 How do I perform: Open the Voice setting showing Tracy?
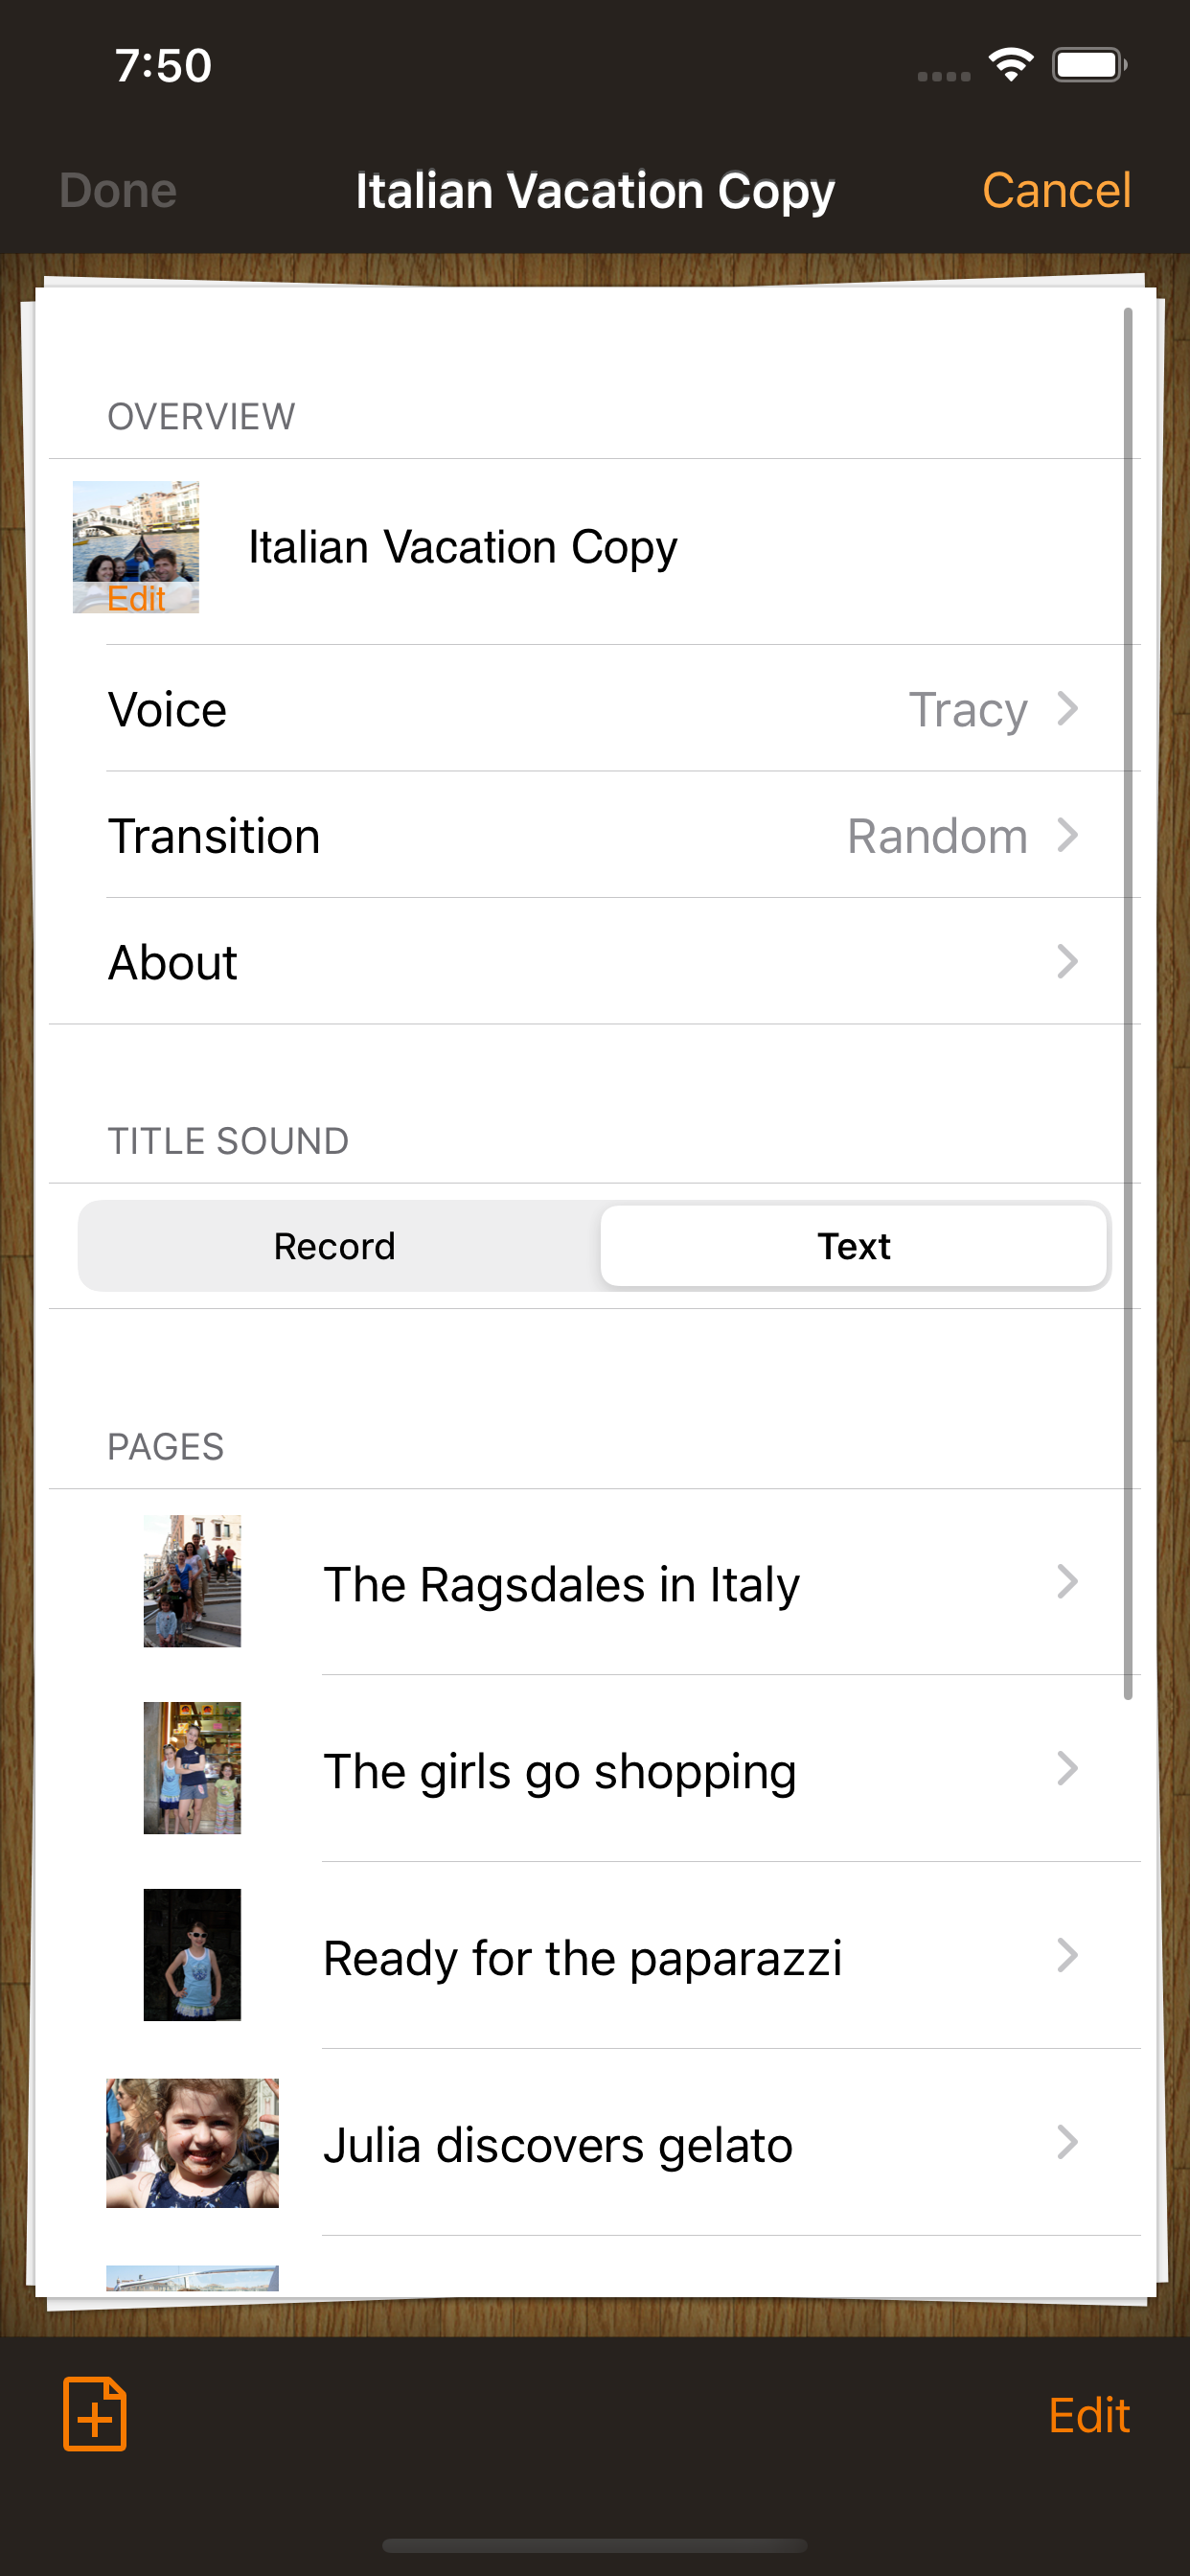tap(594, 708)
